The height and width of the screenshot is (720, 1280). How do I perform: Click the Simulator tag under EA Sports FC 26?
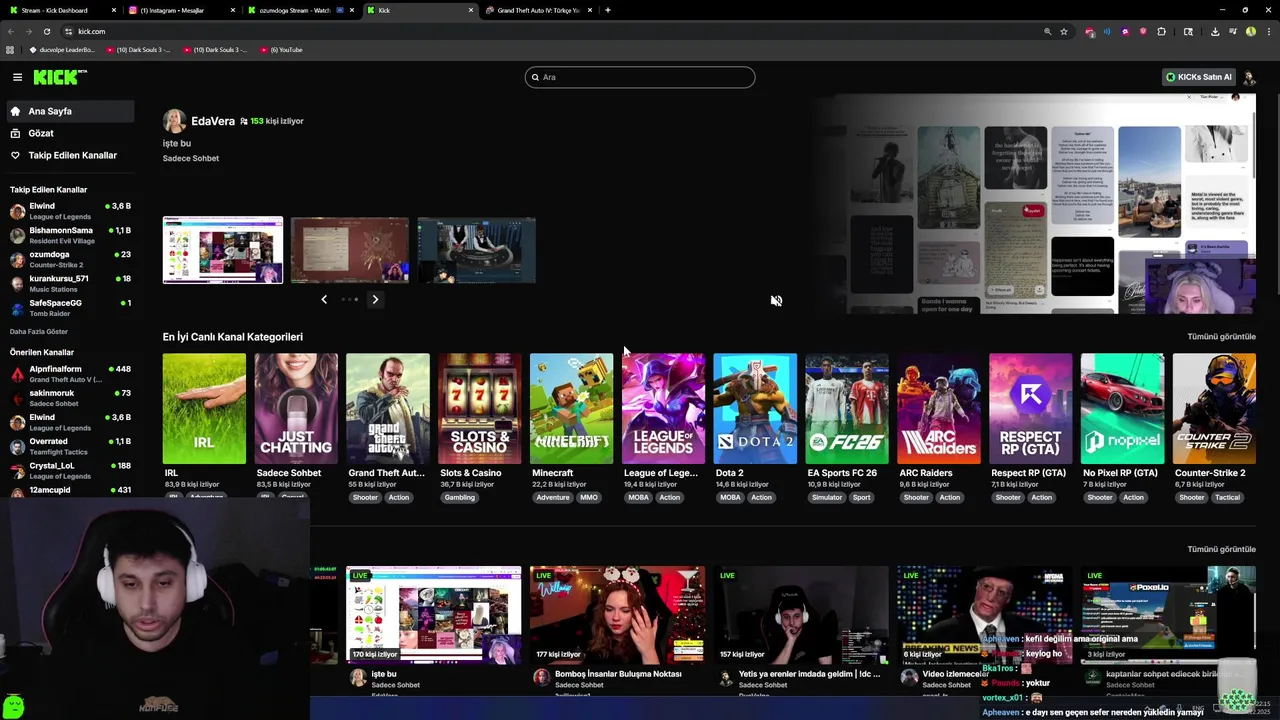827,497
